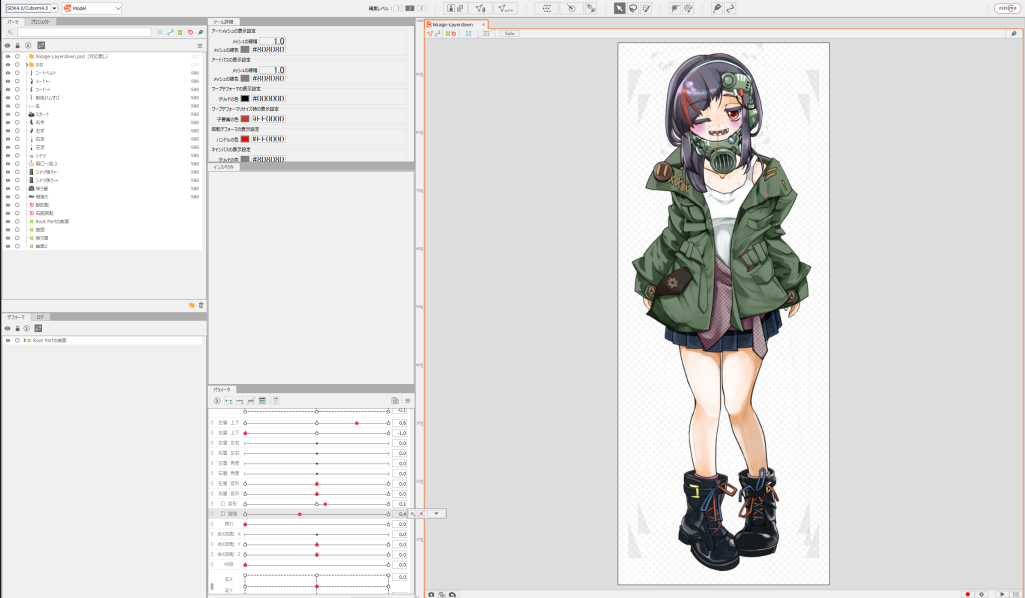Click the Parts panel search input field

84,32
